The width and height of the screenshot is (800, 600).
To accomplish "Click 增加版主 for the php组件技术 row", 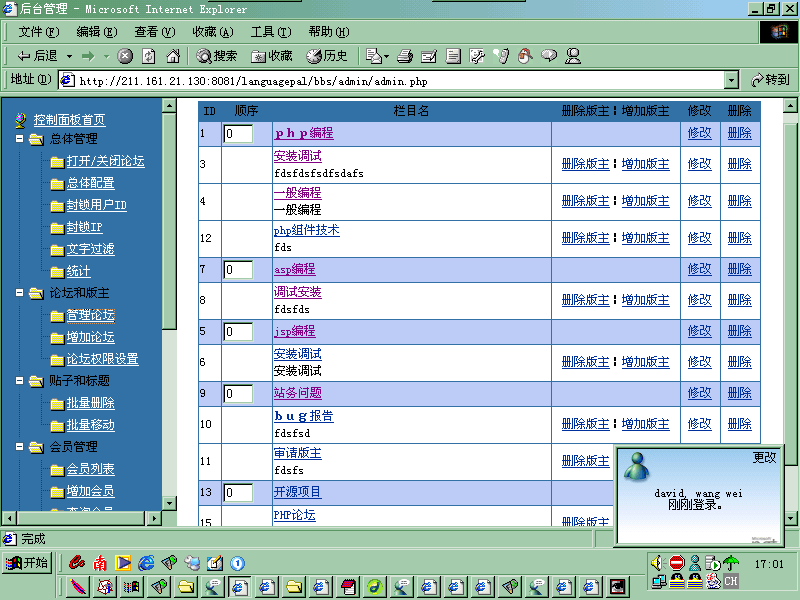I will [645, 238].
